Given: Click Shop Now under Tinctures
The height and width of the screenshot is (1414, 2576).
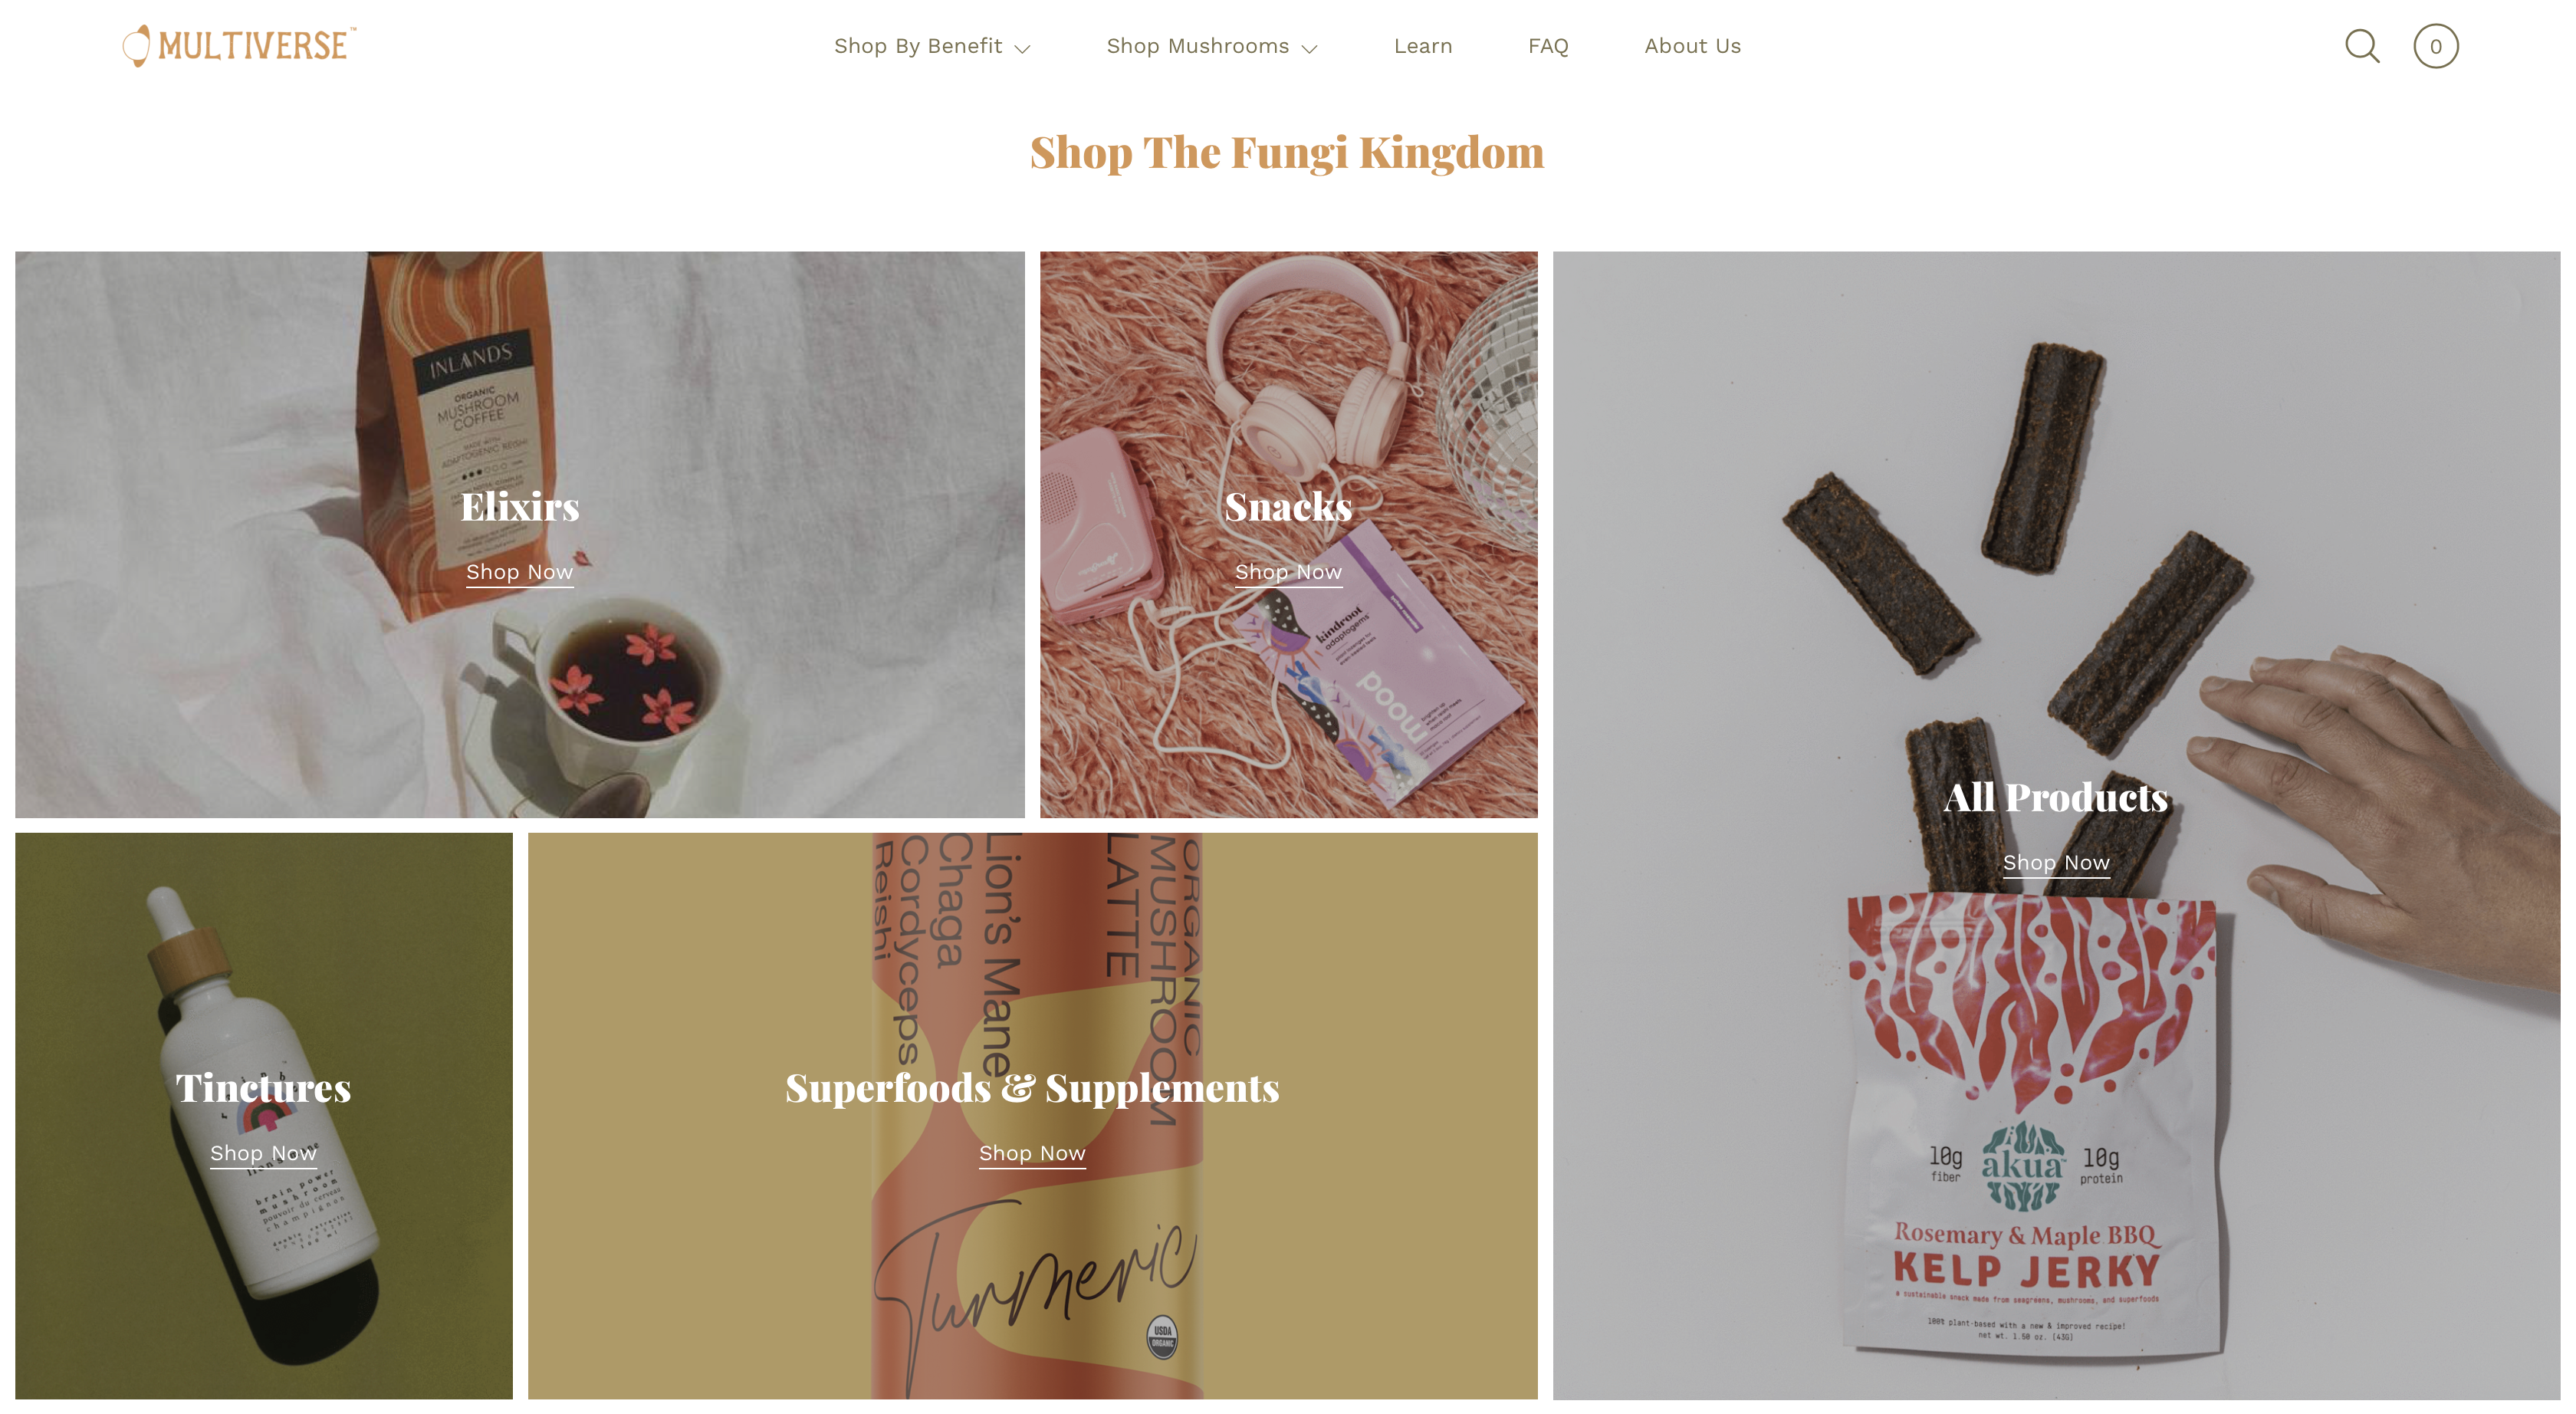Looking at the screenshot, I should pyautogui.click(x=263, y=1153).
